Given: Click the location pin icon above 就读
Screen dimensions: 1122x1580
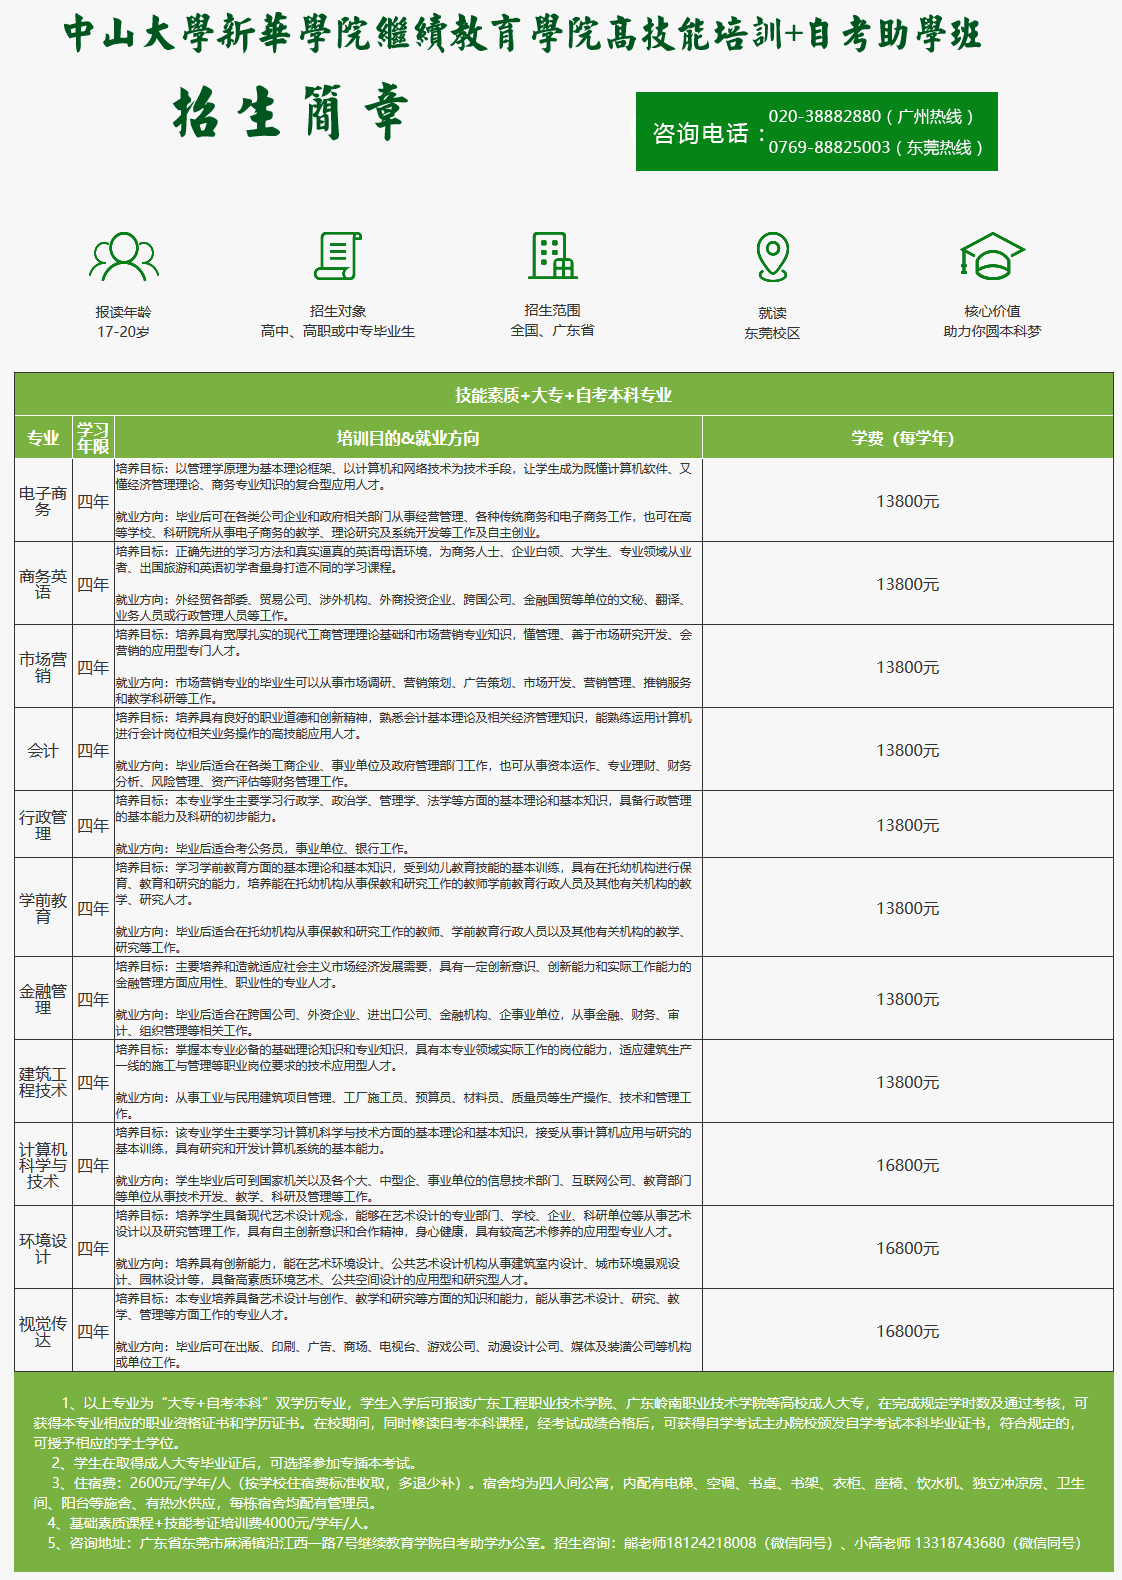Looking at the screenshot, I should point(772,257).
